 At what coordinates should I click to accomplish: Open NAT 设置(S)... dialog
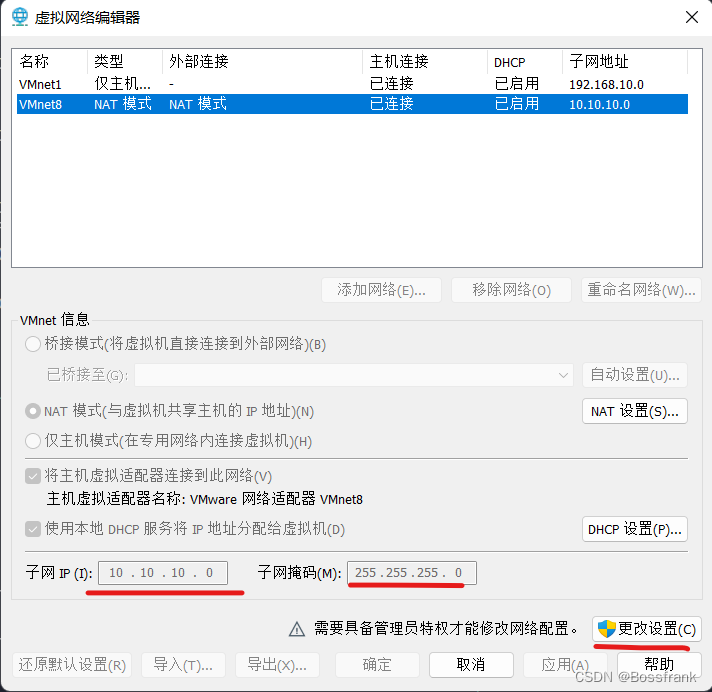[635, 411]
